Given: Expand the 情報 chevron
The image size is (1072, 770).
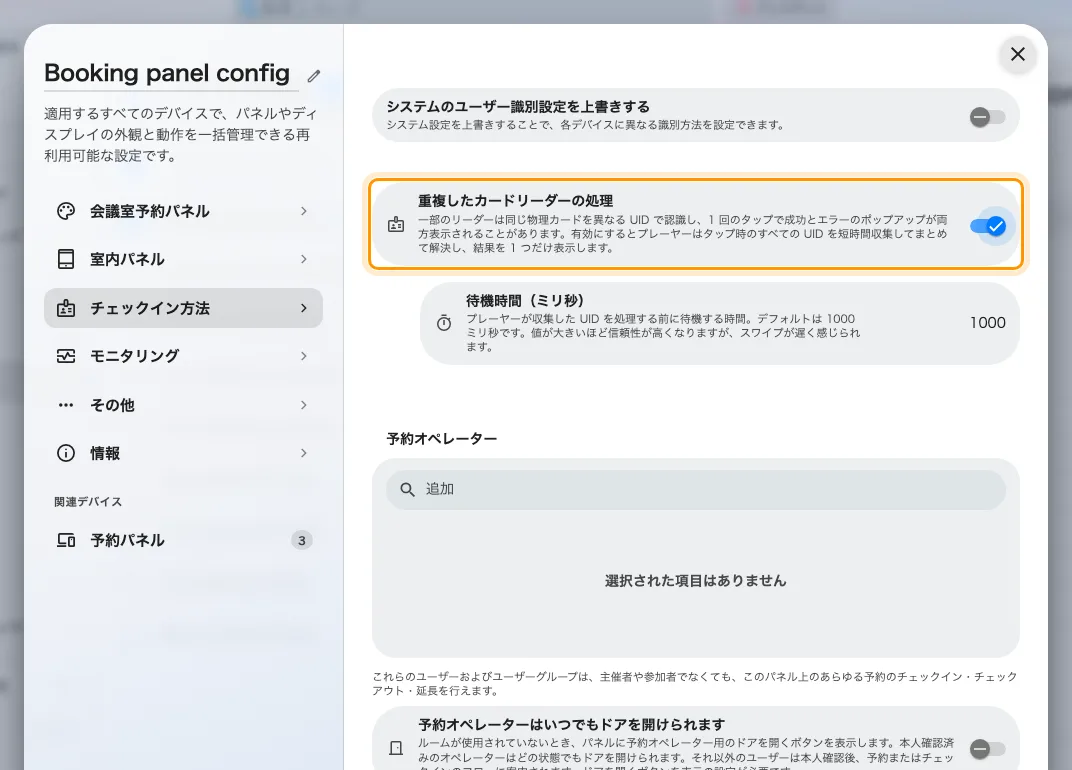Looking at the screenshot, I should coord(304,453).
